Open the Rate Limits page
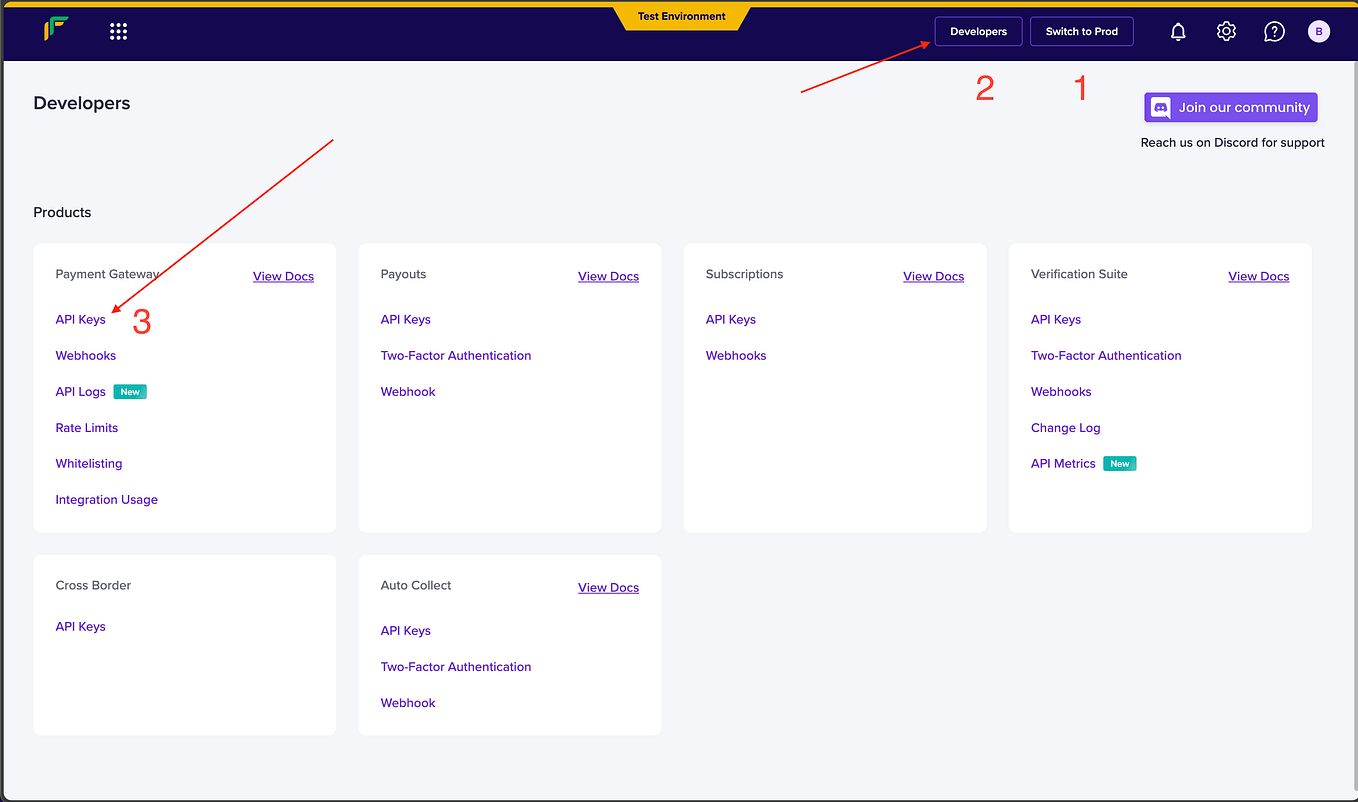Image resolution: width=1358 pixels, height=802 pixels. pyautogui.click(x=86, y=427)
